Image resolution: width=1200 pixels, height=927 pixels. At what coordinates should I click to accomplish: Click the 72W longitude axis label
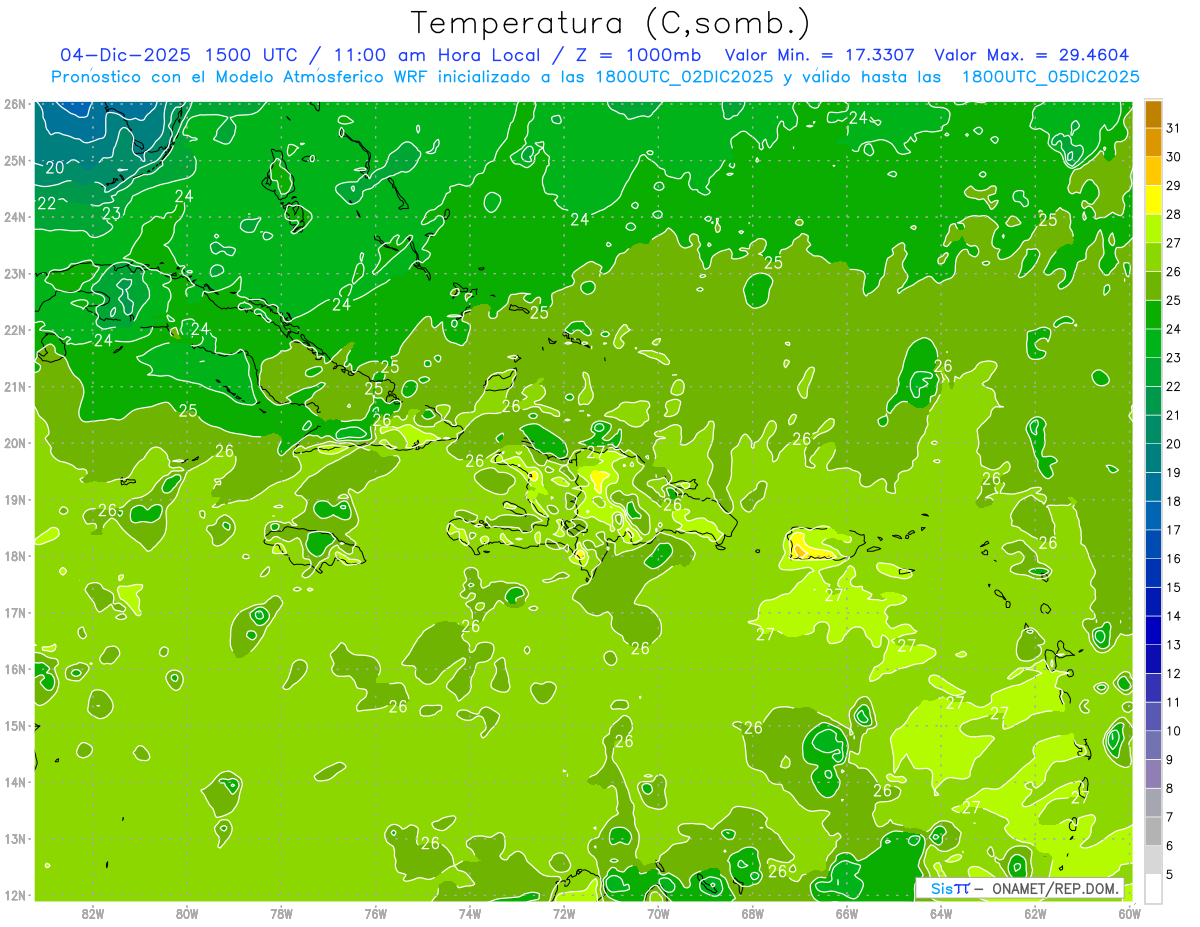point(564,913)
